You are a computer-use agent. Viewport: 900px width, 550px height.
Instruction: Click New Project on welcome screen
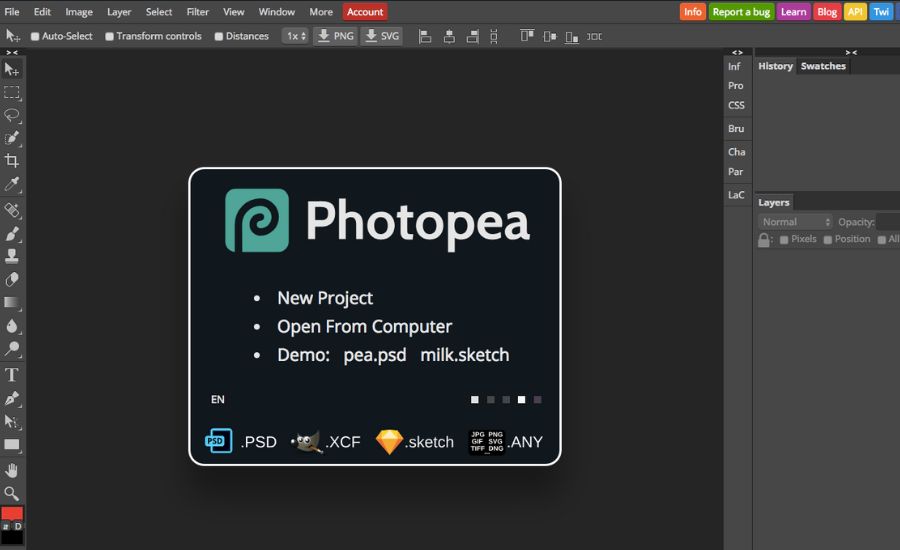click(325, 298)
